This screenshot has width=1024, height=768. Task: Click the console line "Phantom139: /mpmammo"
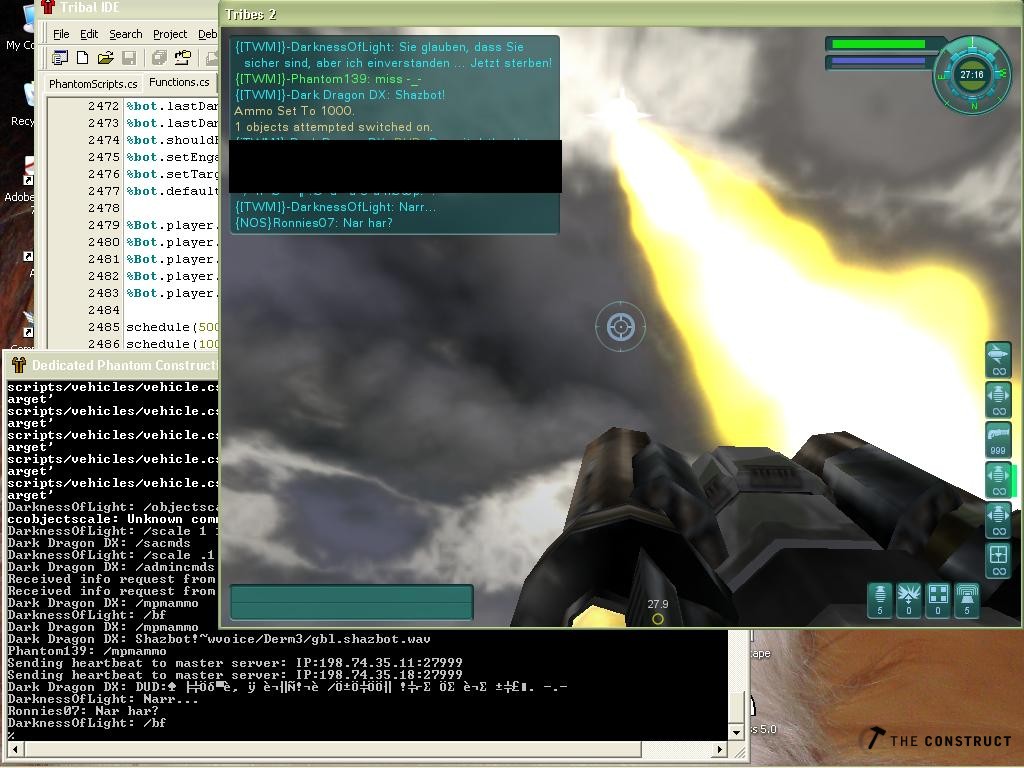[x=87, y=651]
